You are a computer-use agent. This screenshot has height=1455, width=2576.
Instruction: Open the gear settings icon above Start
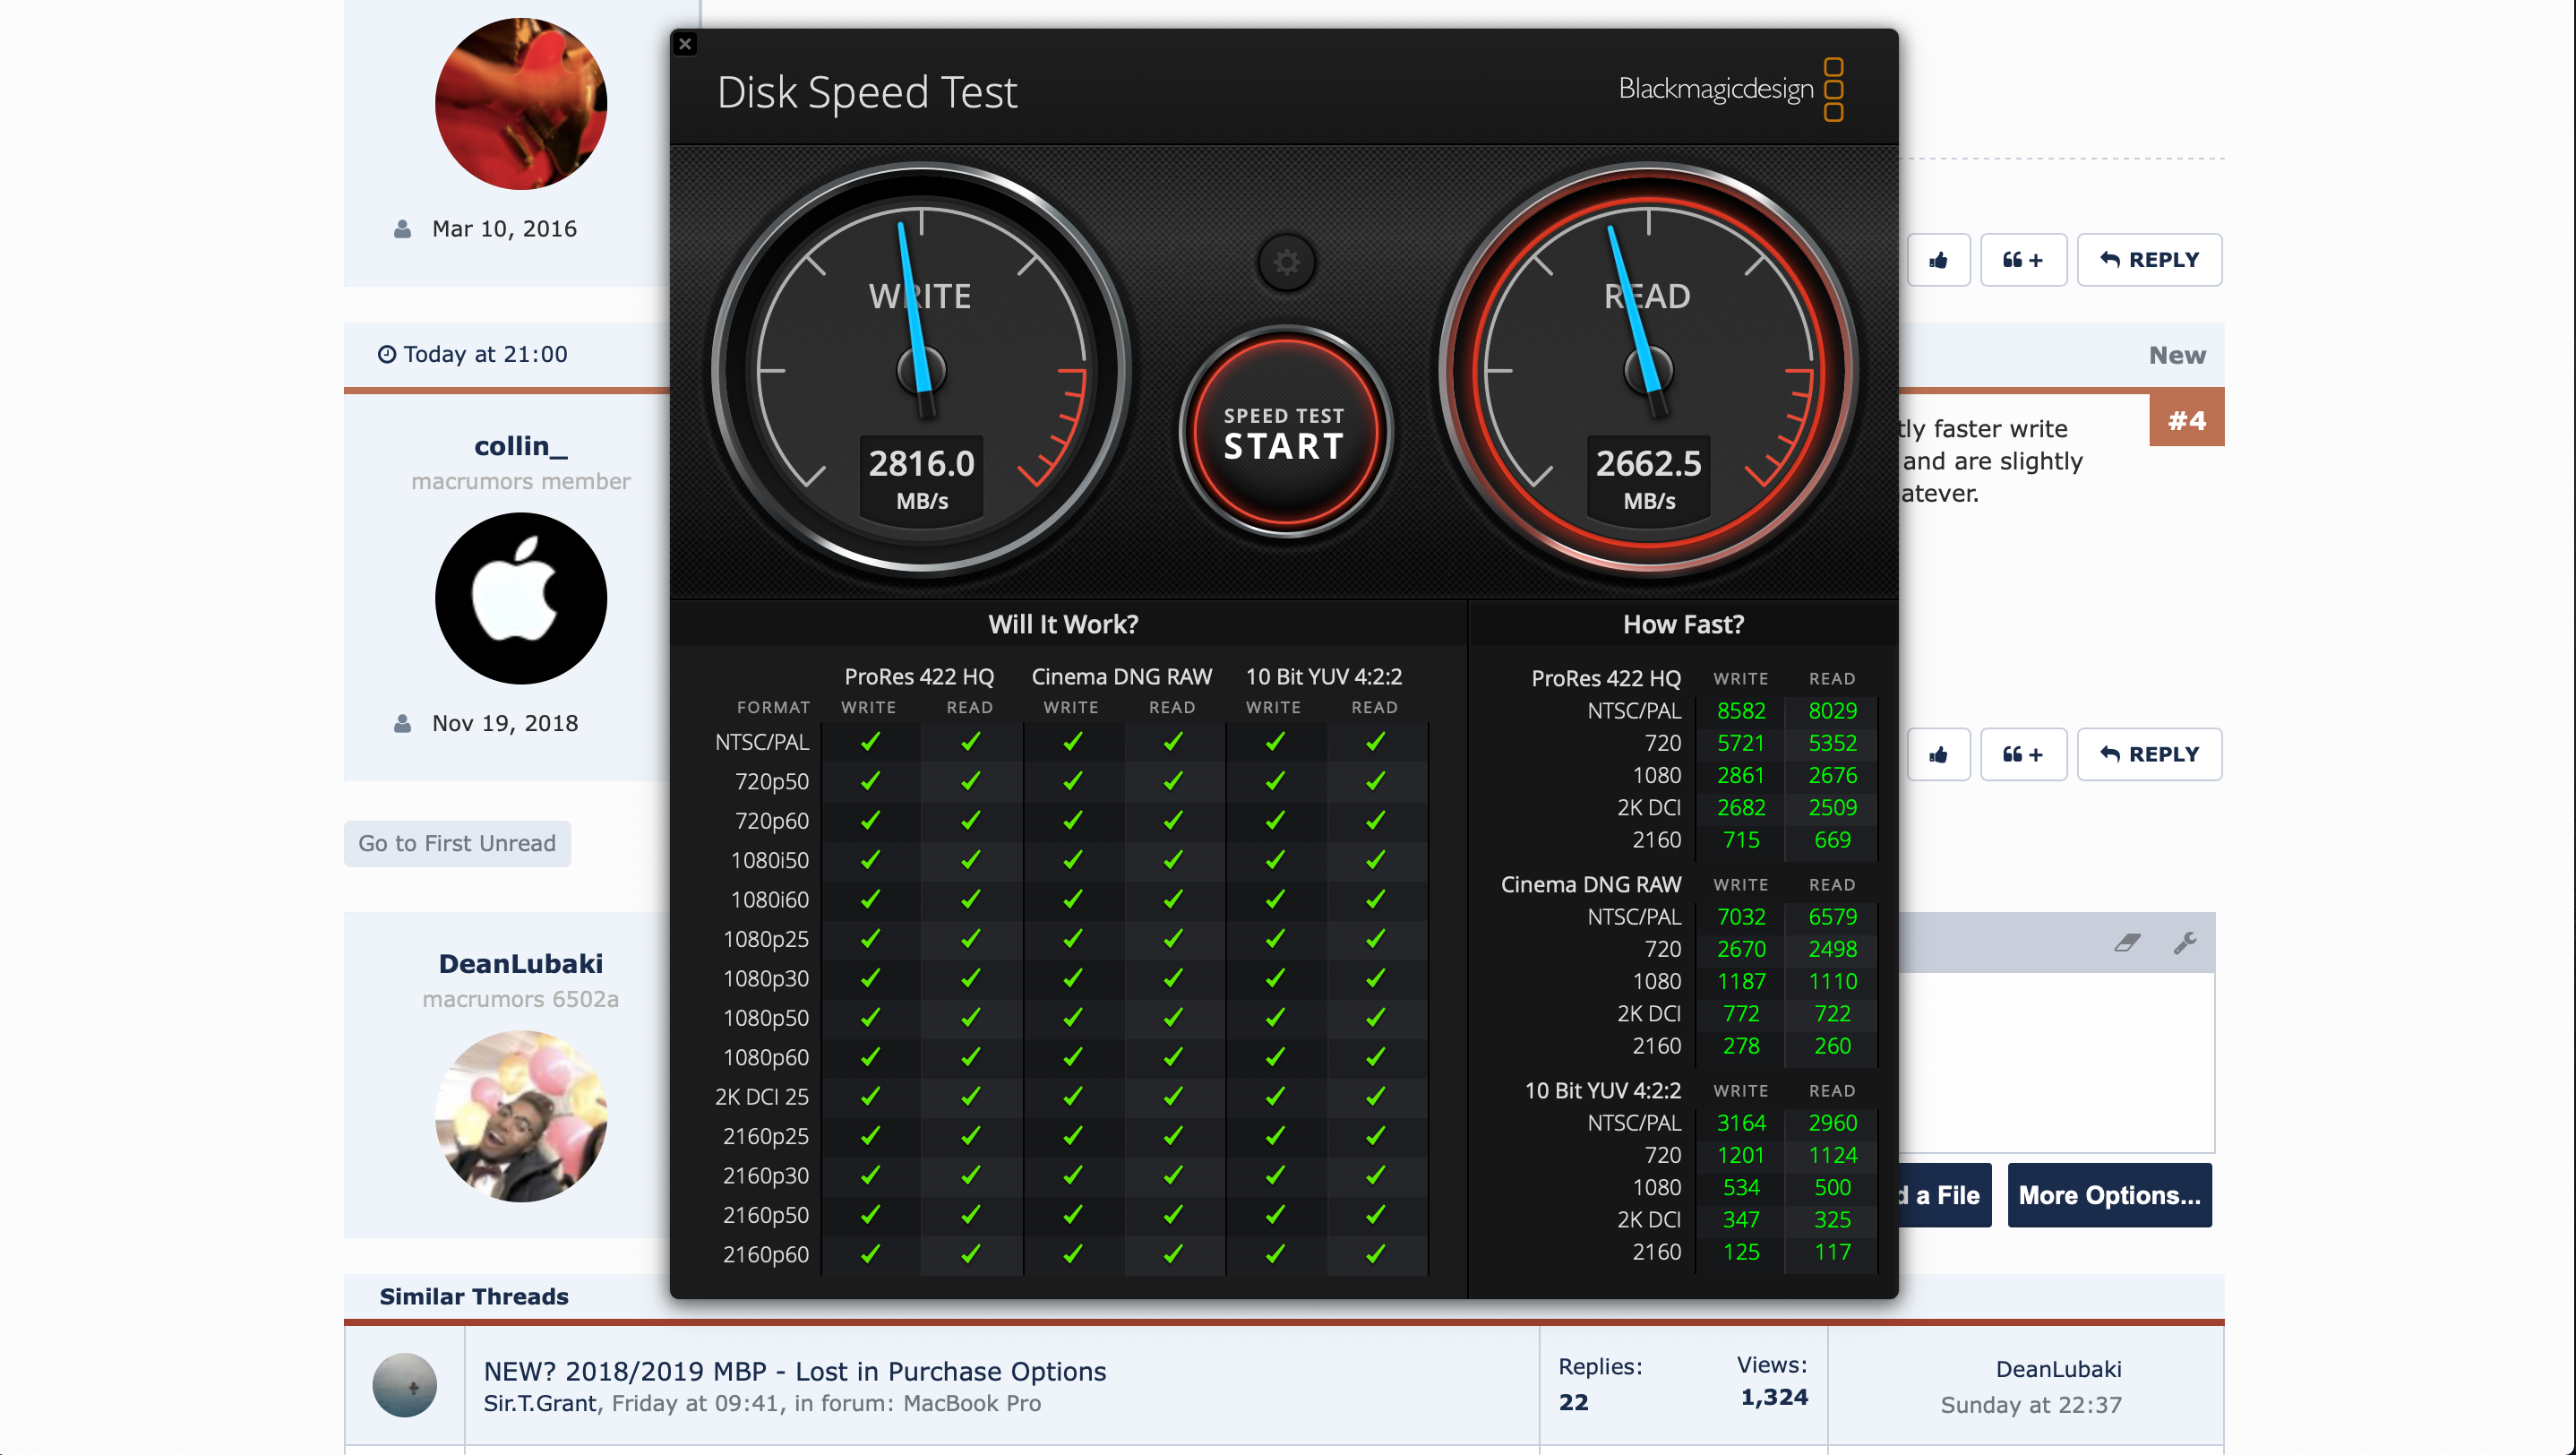pyautogui.click(x=1286, y=263)
